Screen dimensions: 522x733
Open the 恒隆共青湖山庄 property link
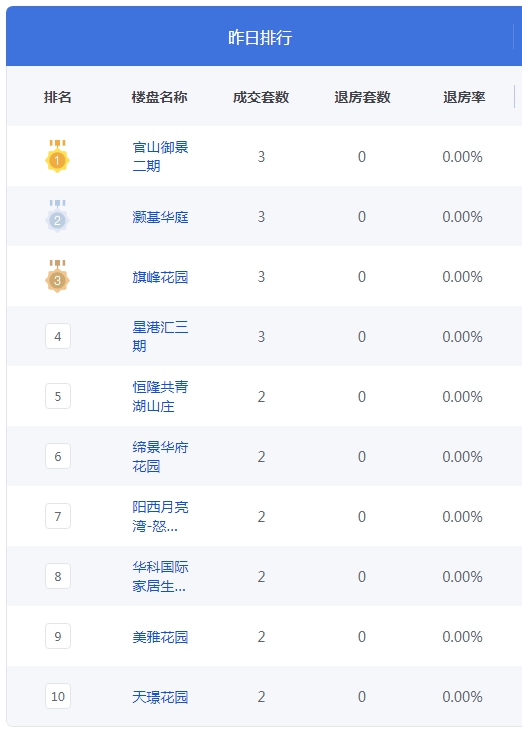[x=160, y=396]
